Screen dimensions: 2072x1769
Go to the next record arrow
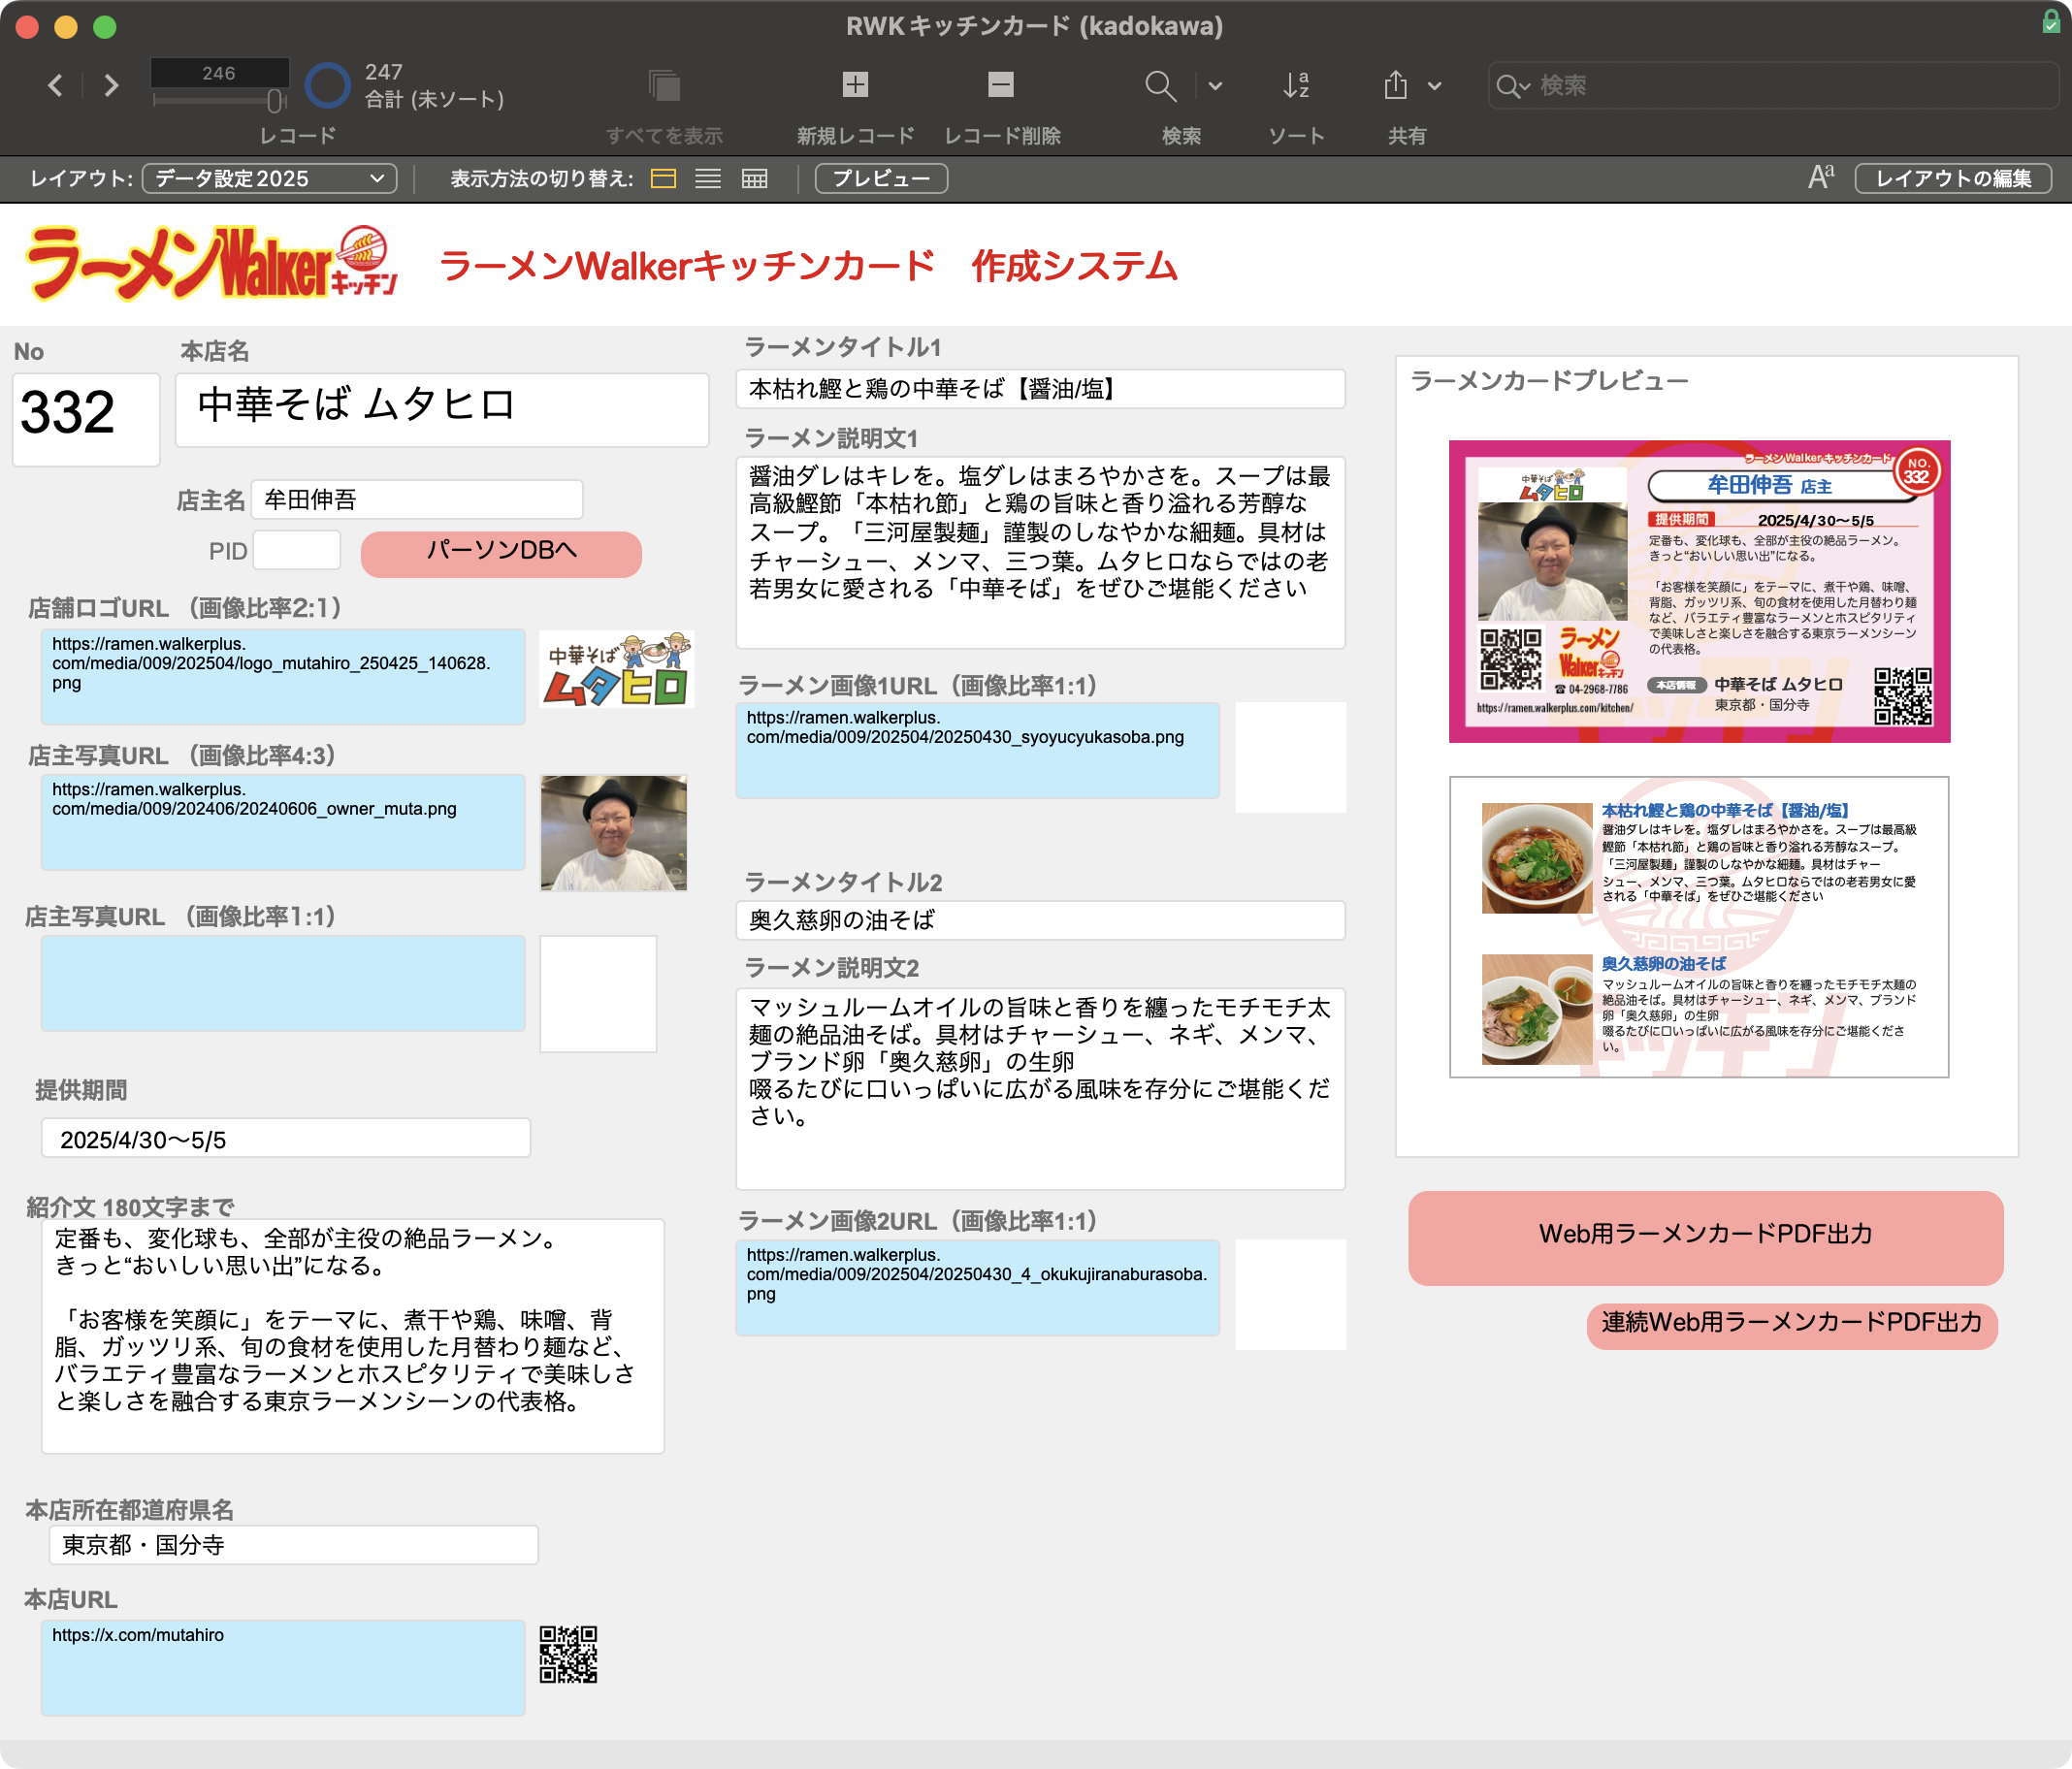[111, 86]
